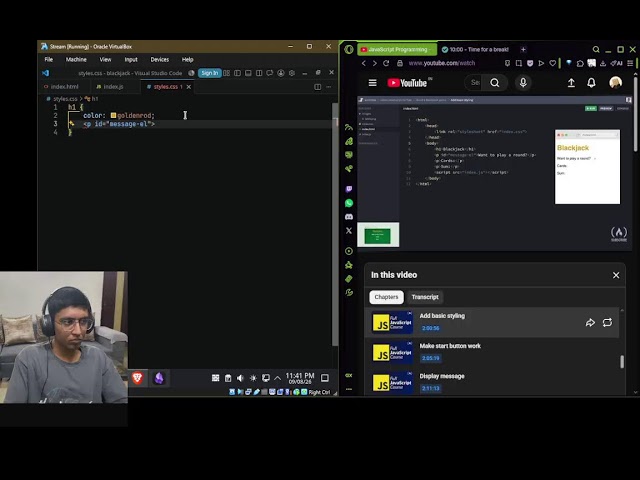Toggle the secondary sidebar in VS Code
This screenshot has height=480, width=640.
[259, 73]
